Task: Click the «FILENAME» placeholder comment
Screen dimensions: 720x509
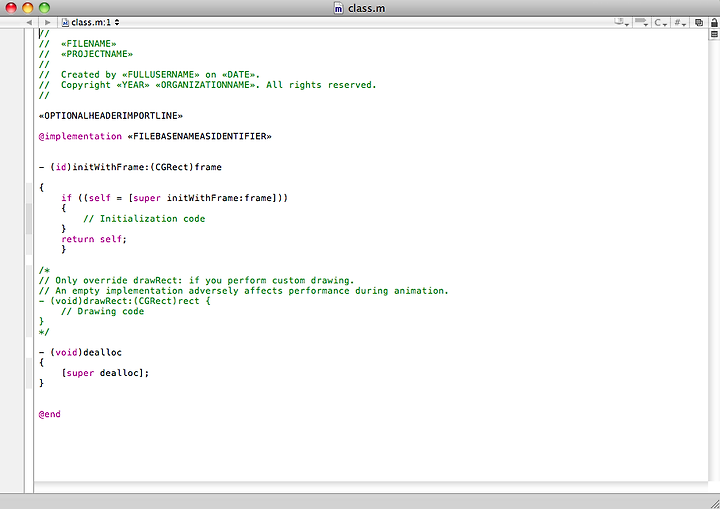Action: pyautogui.click(x=89, y=44)
